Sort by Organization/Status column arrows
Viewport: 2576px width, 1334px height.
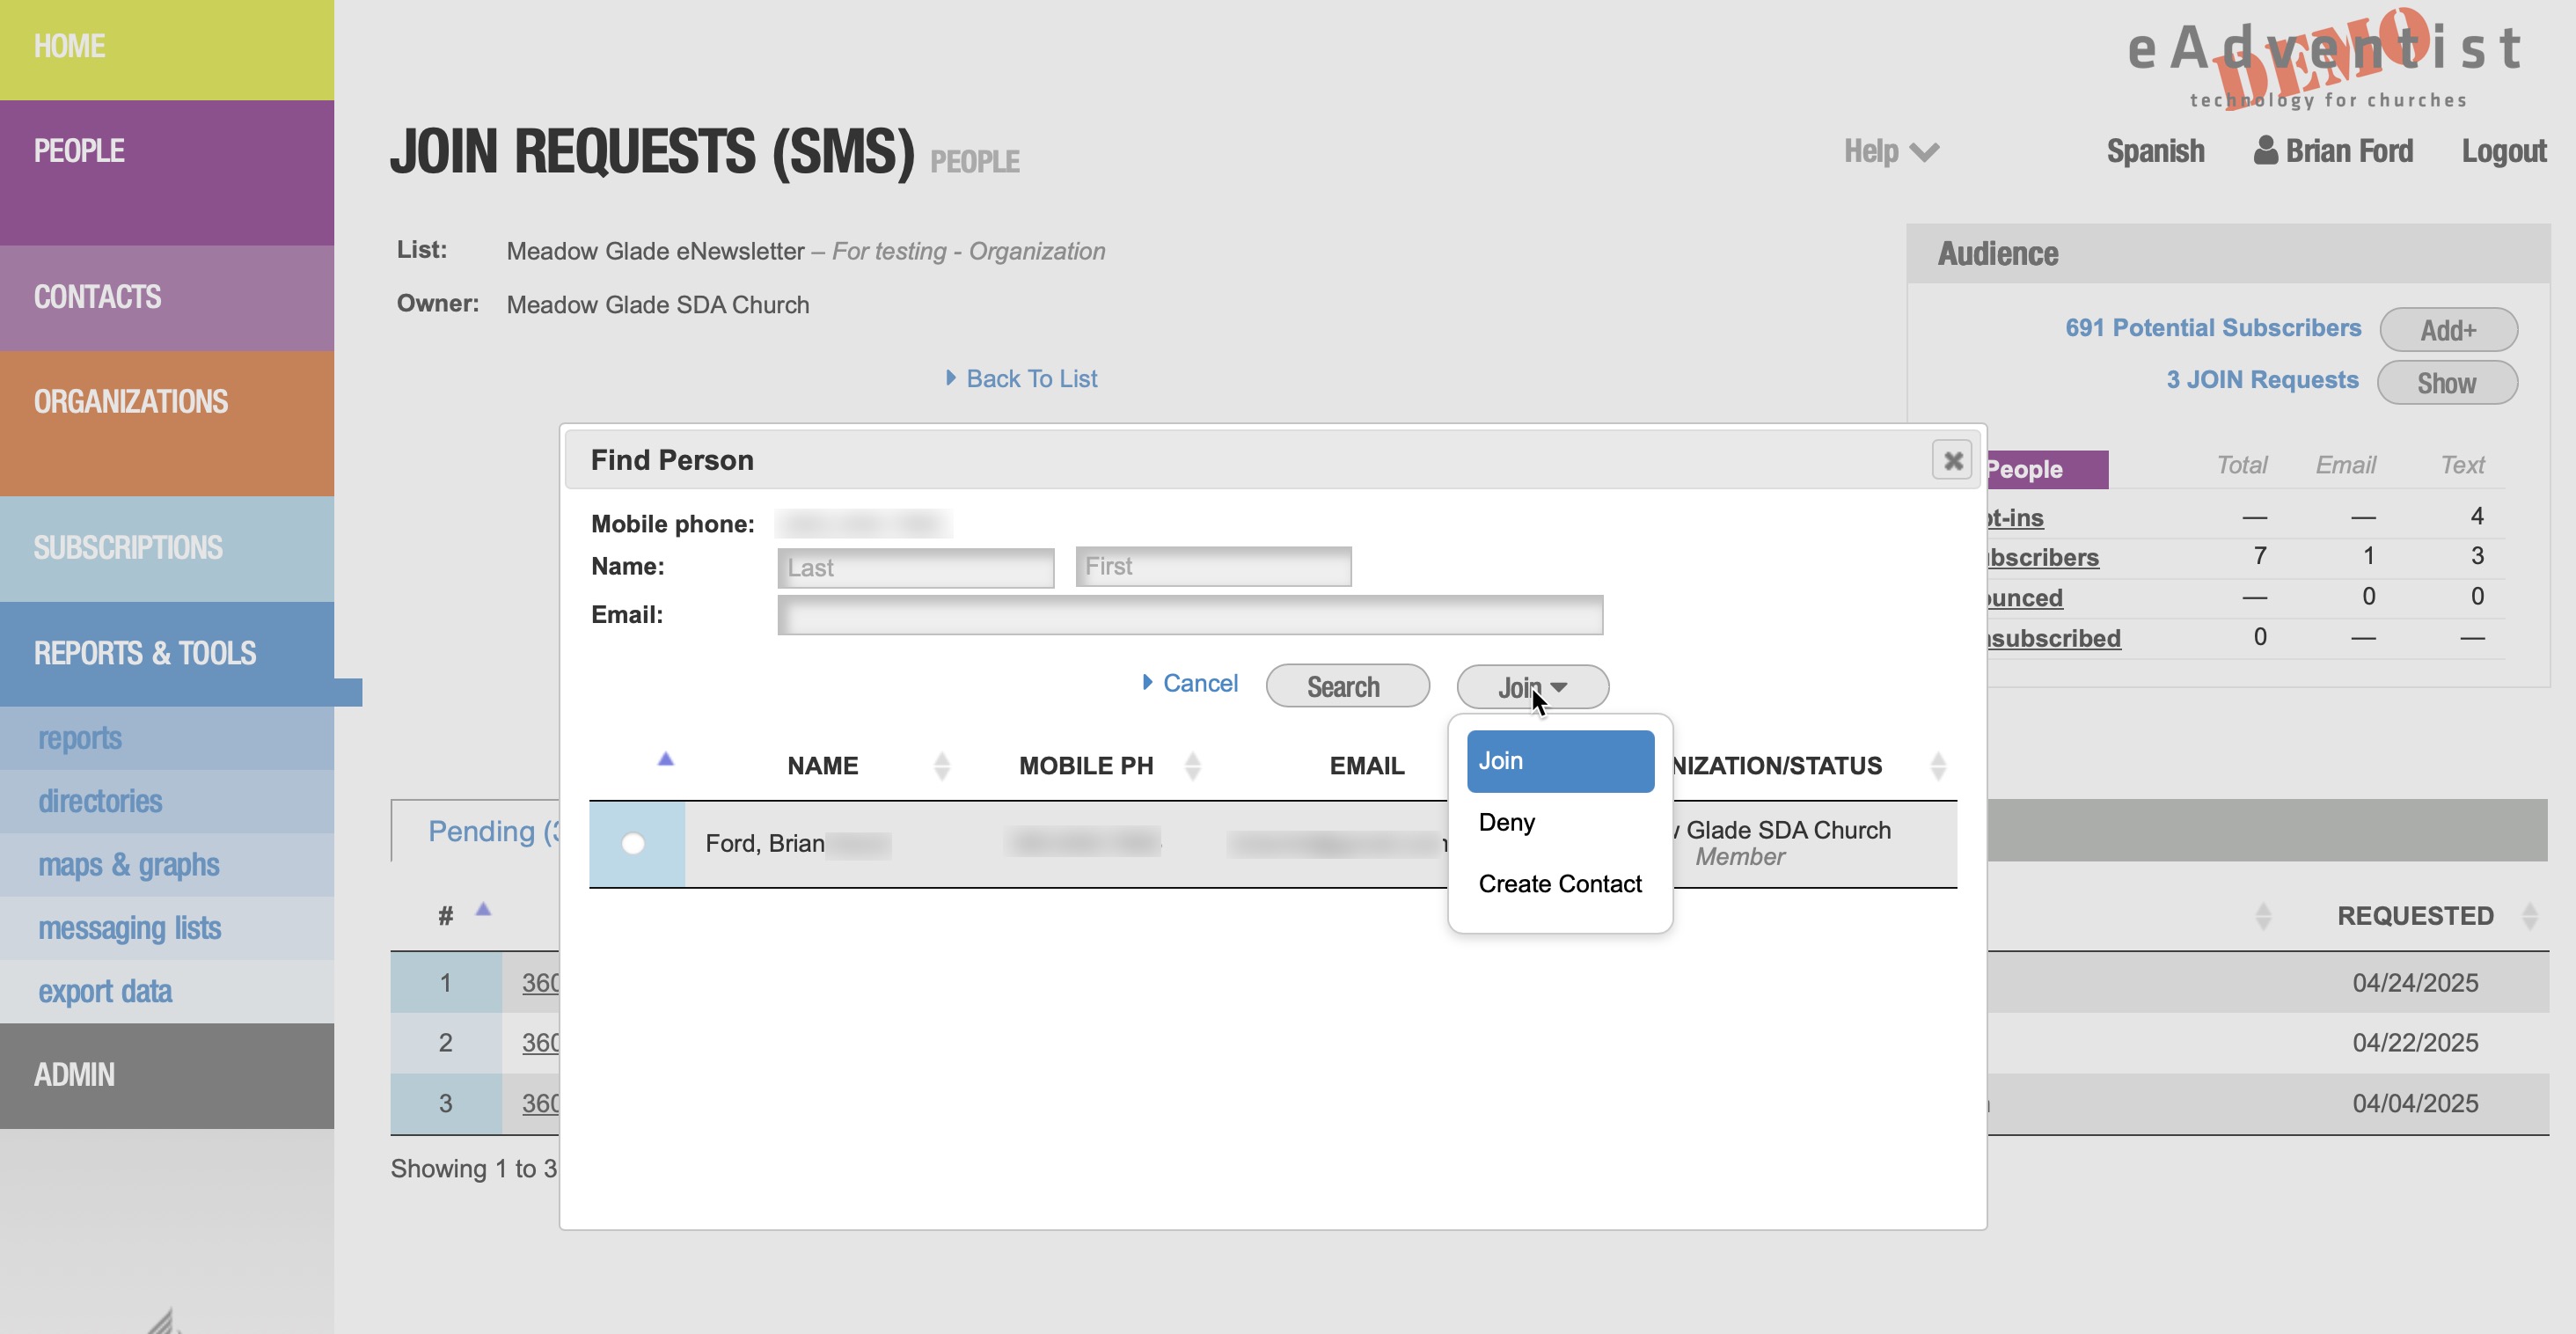coord(1937,766)
